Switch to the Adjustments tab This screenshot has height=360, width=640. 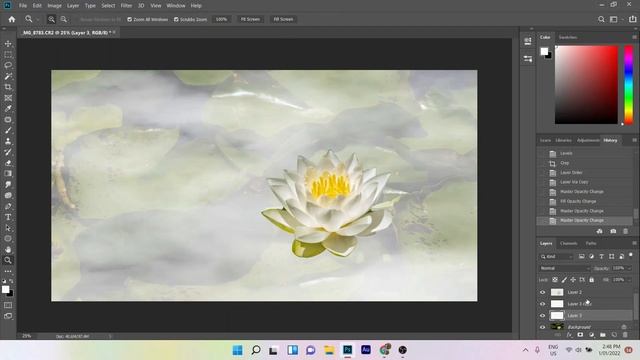tap(588, 140)
